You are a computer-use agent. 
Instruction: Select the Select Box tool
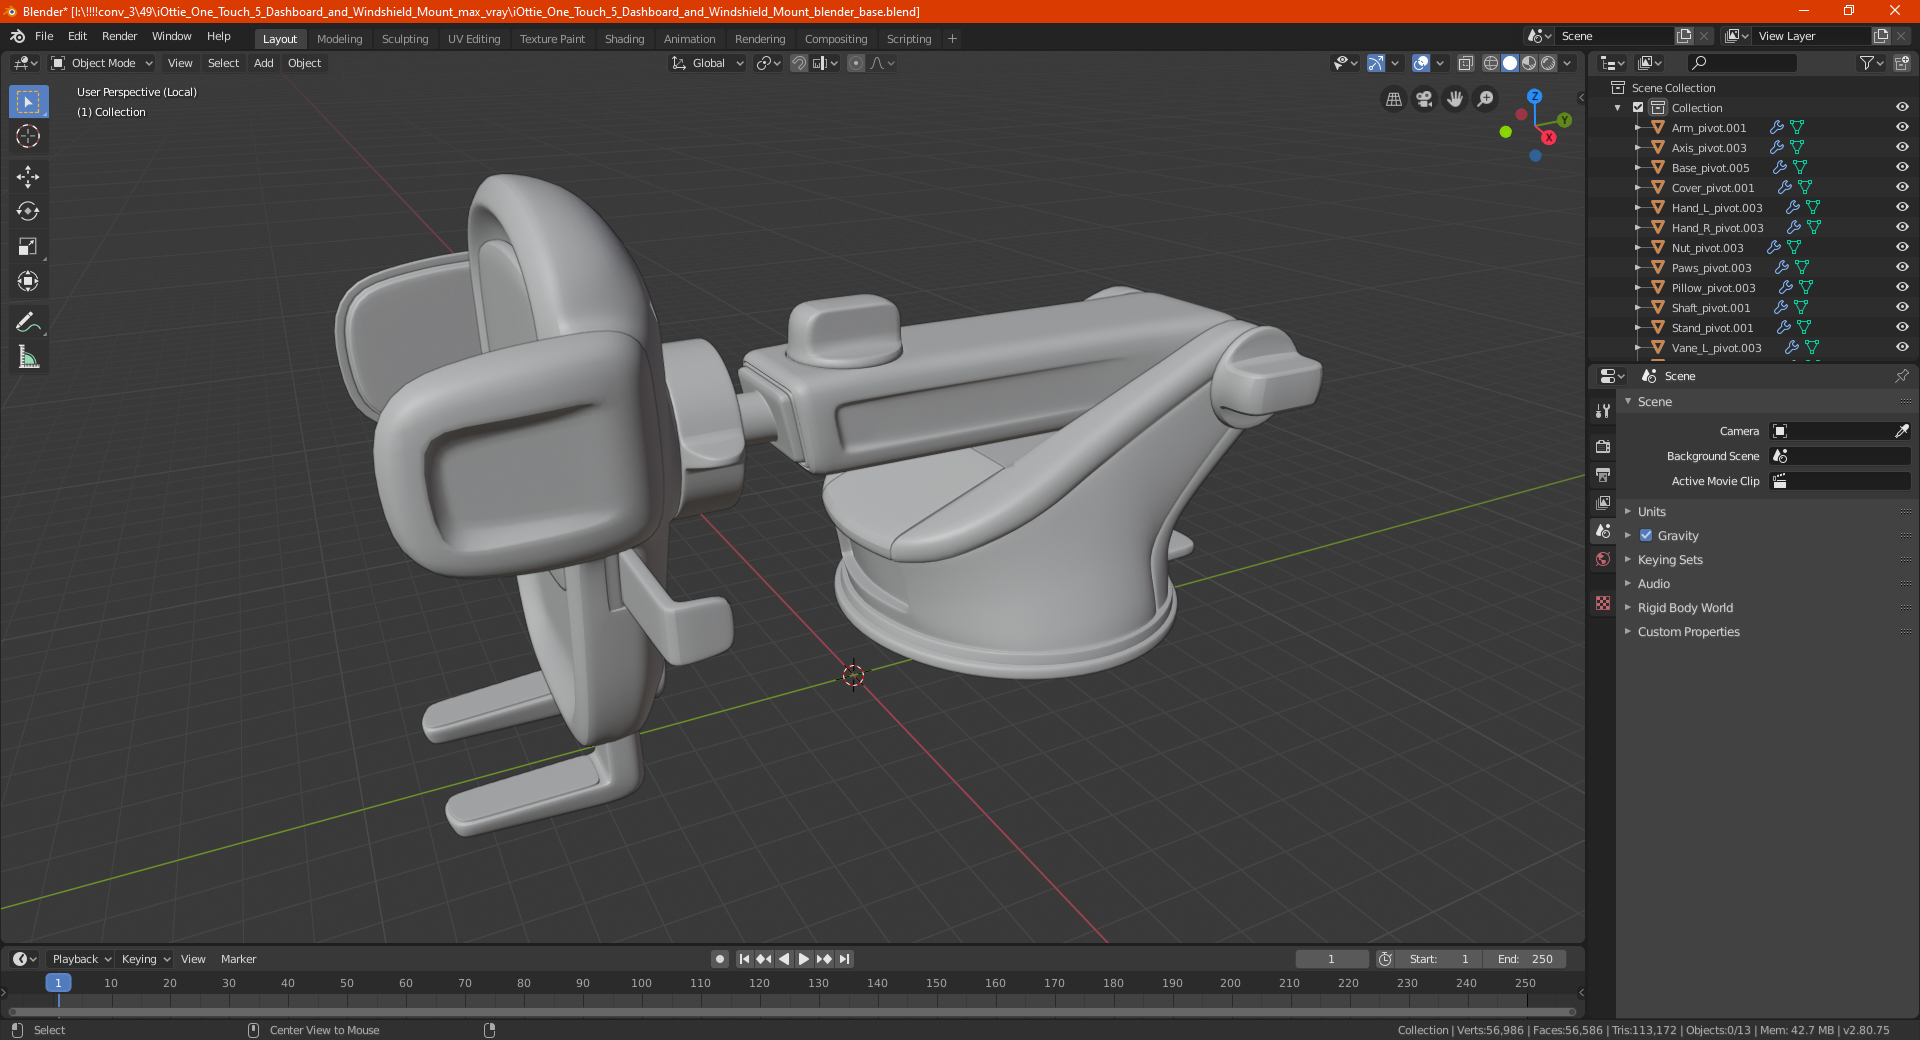click(28, 102)
